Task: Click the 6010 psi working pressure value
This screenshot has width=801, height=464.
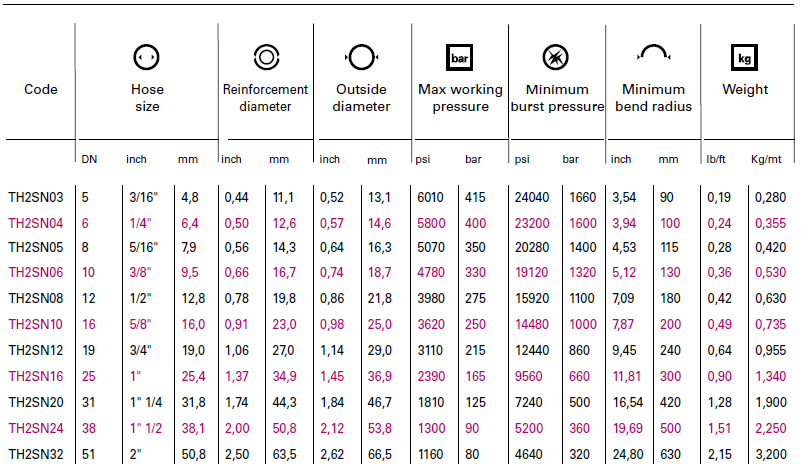Action: pyautogui.click(x=430, y=197)
